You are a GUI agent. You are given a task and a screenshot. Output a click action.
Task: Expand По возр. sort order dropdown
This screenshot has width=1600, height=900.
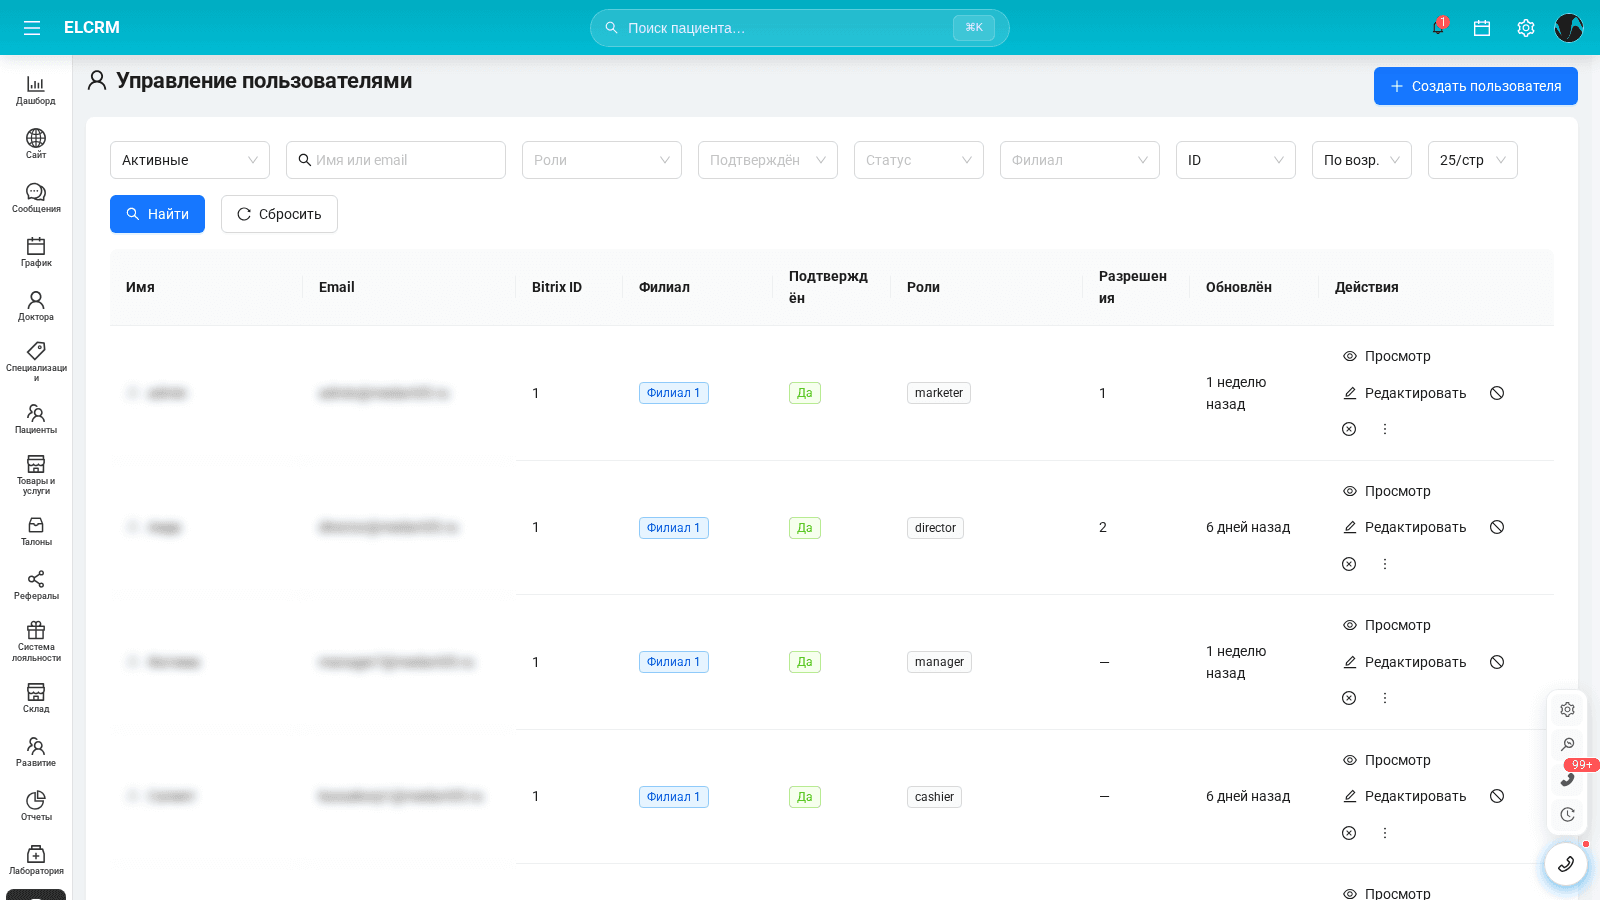[x=1362, y=160]
